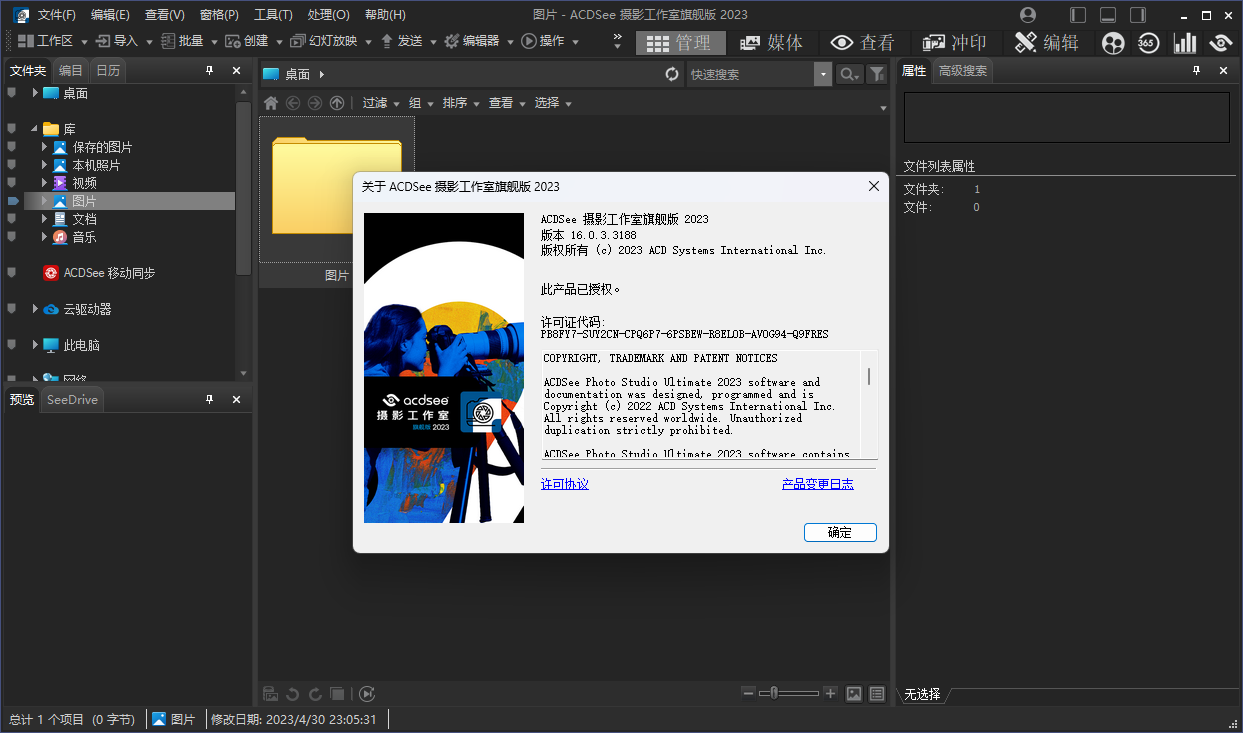The width and height of the screenshot is (1243, 733).
Task: Open the 窗格(P) menu
Action: pos(219,15)
